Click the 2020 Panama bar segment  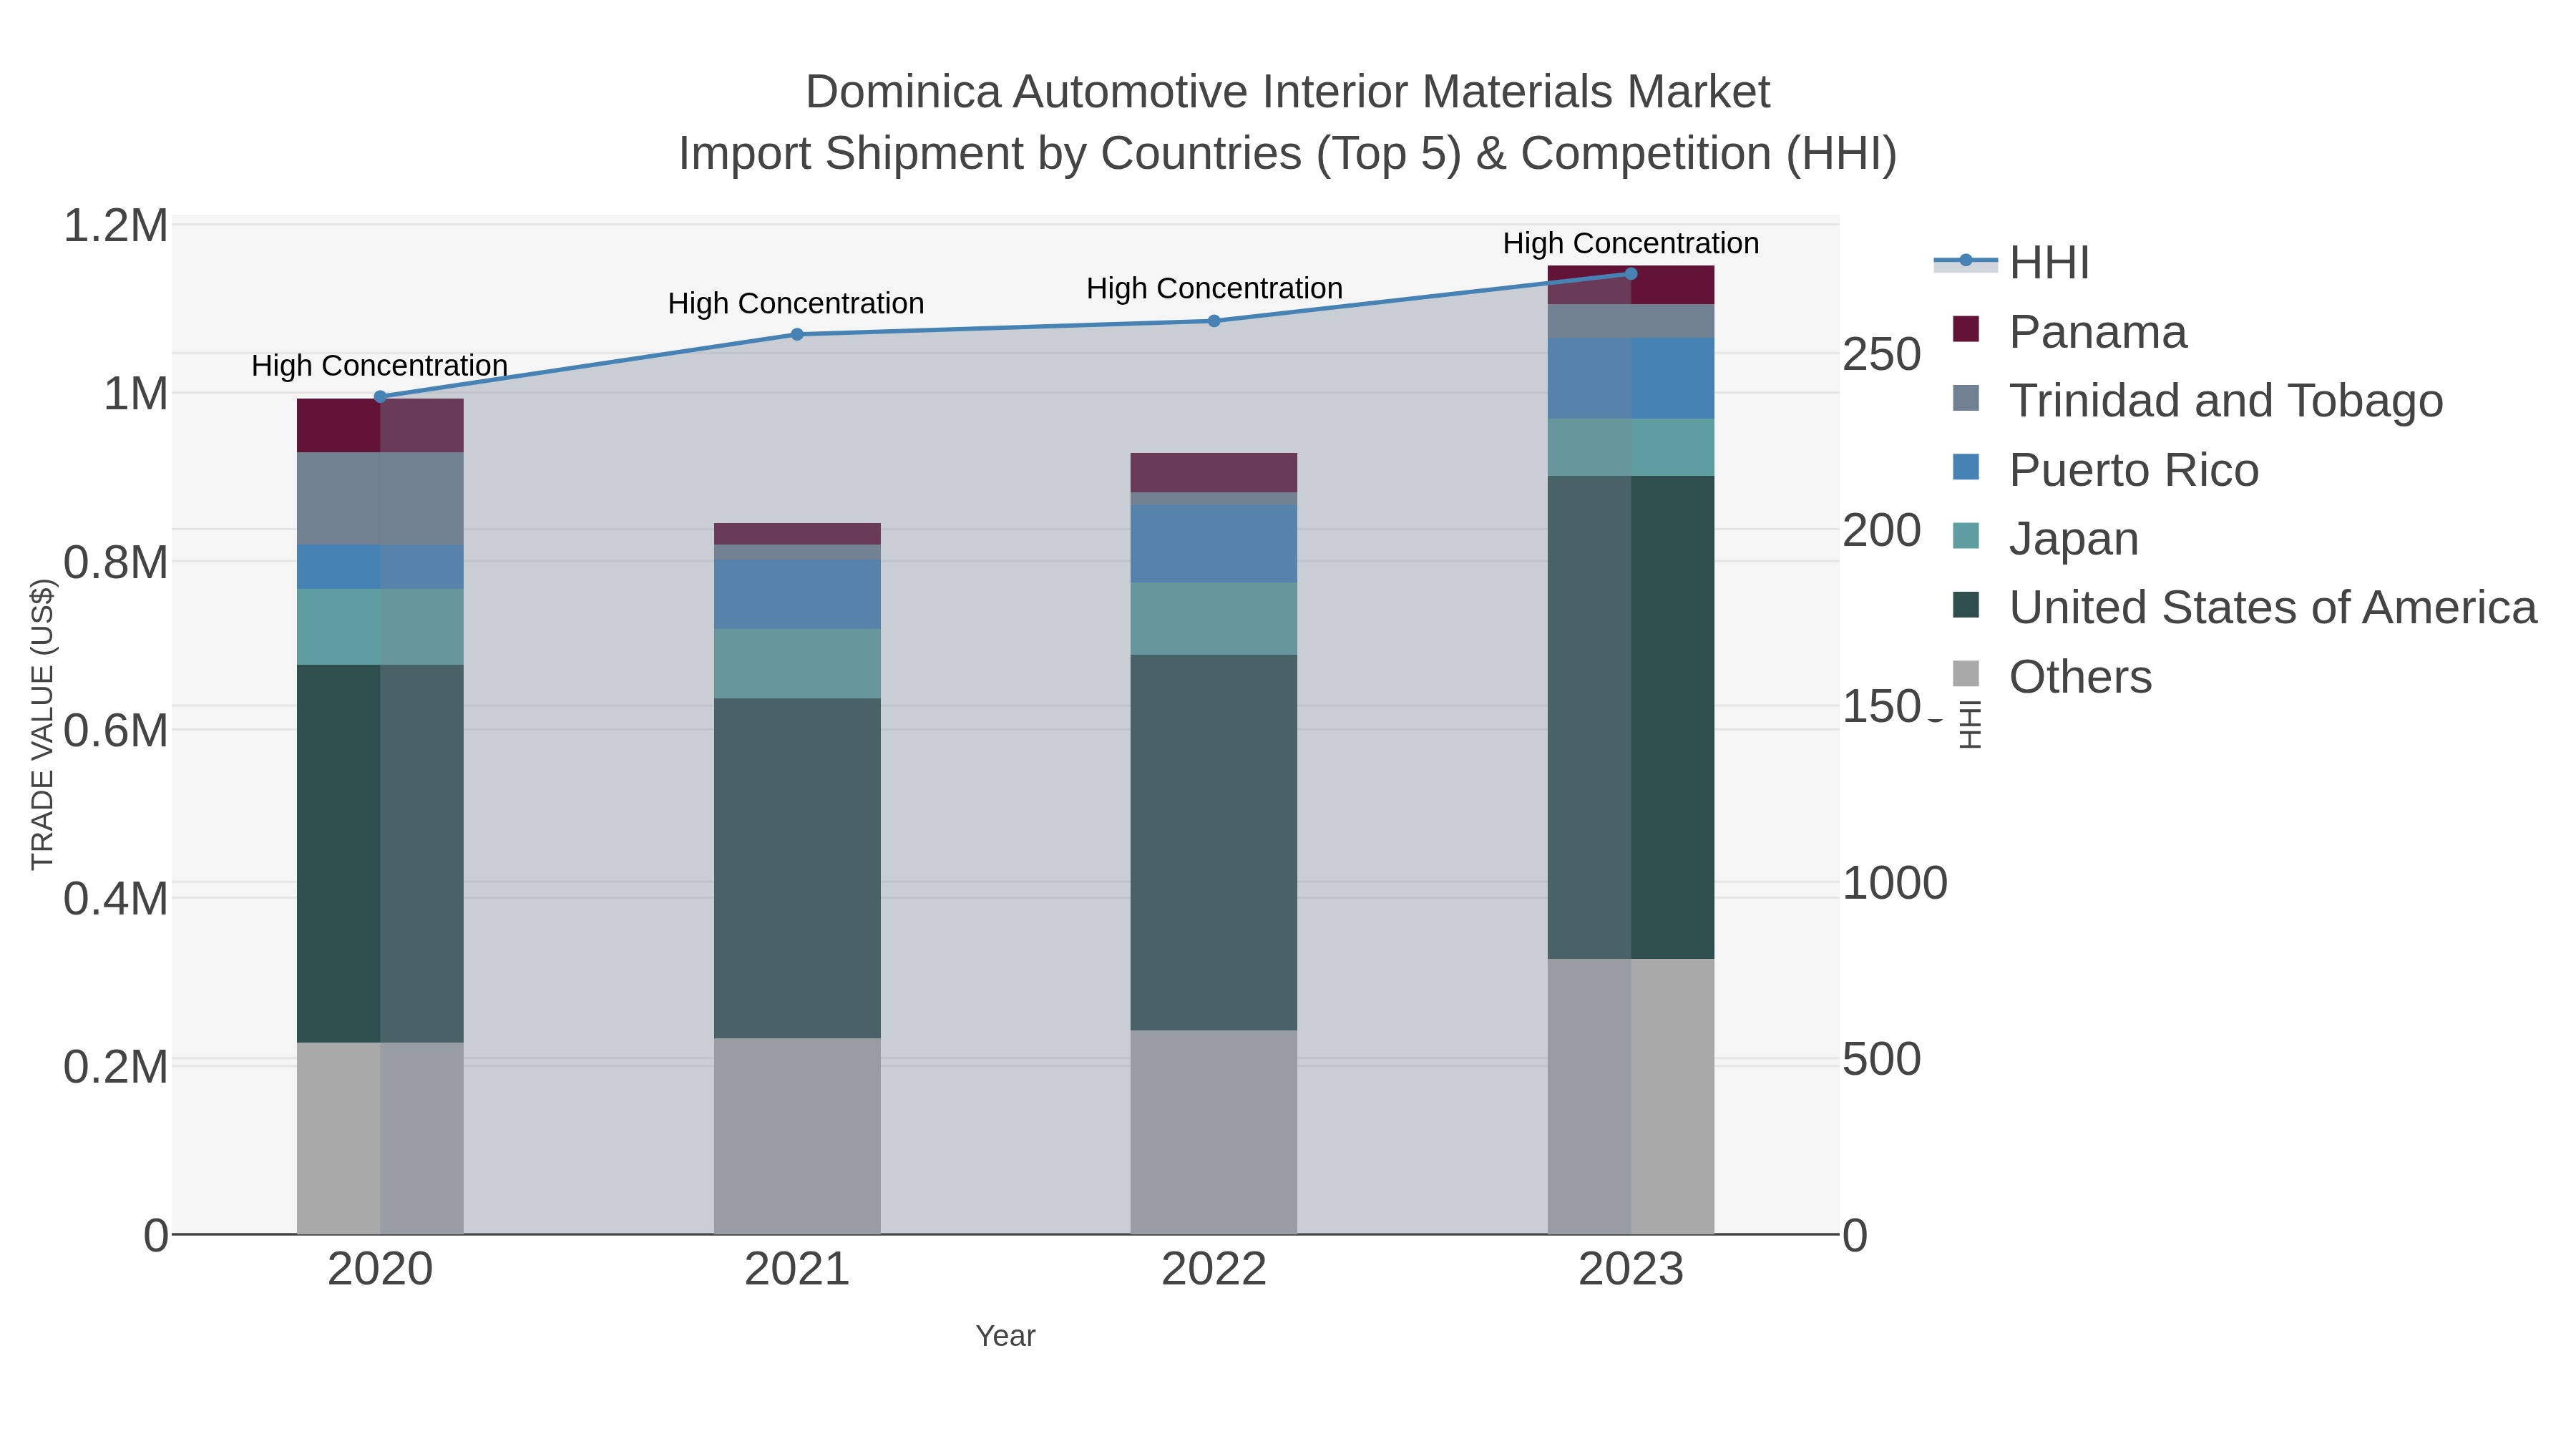tap(380, 426)
